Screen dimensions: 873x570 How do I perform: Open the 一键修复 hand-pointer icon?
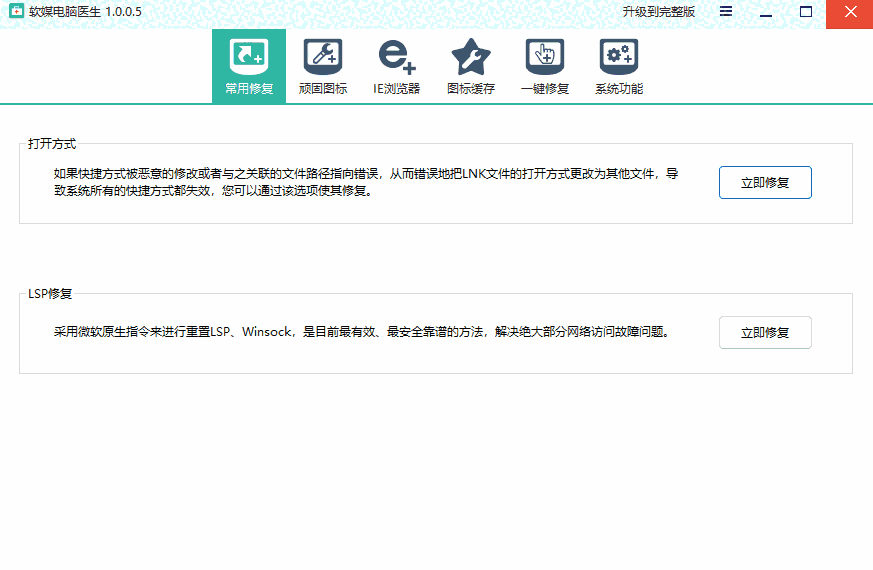pyautogui.click(x=544, y=56)
